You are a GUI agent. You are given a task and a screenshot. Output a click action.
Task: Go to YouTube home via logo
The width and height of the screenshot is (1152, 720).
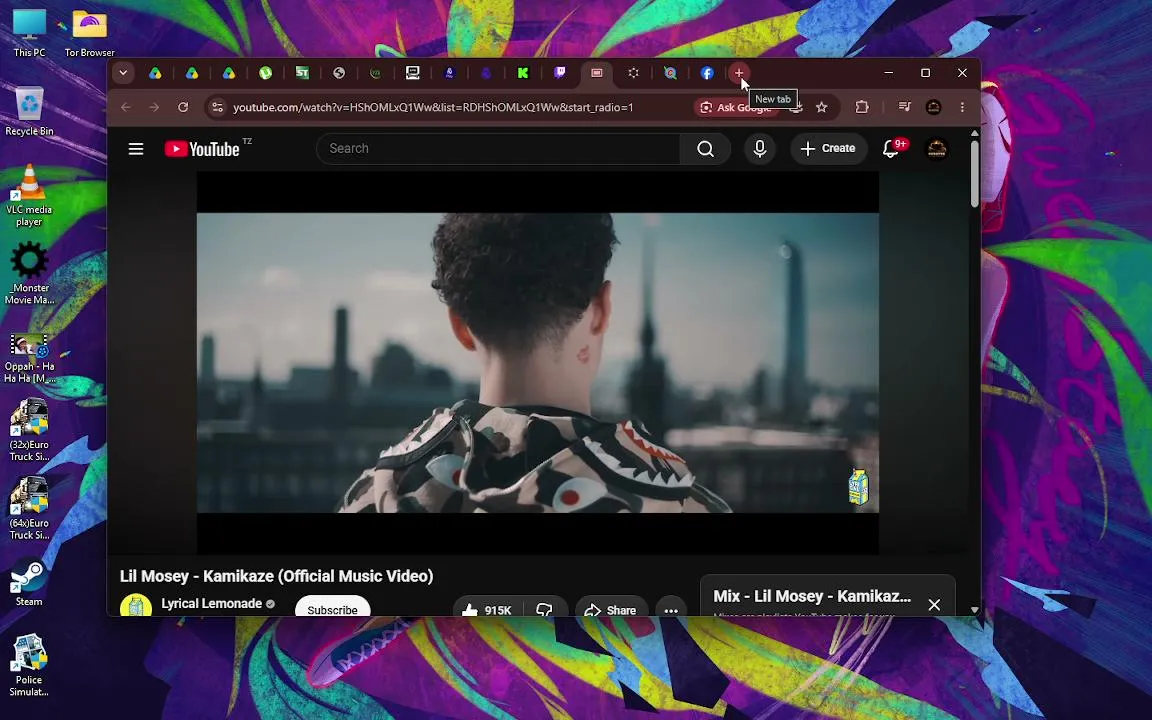(x=202, y=149)
